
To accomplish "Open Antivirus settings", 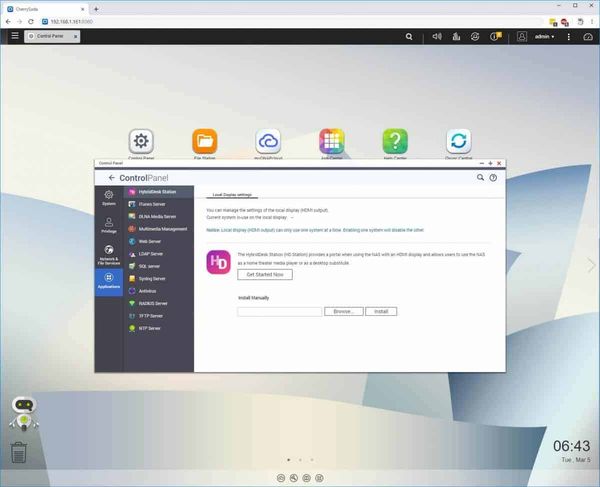I will [159, 291].
